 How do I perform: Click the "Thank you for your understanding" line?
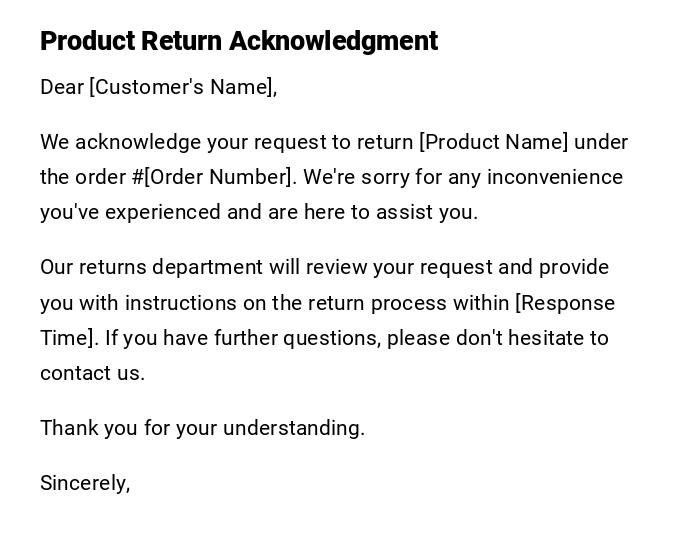click(x=202, y=428)
